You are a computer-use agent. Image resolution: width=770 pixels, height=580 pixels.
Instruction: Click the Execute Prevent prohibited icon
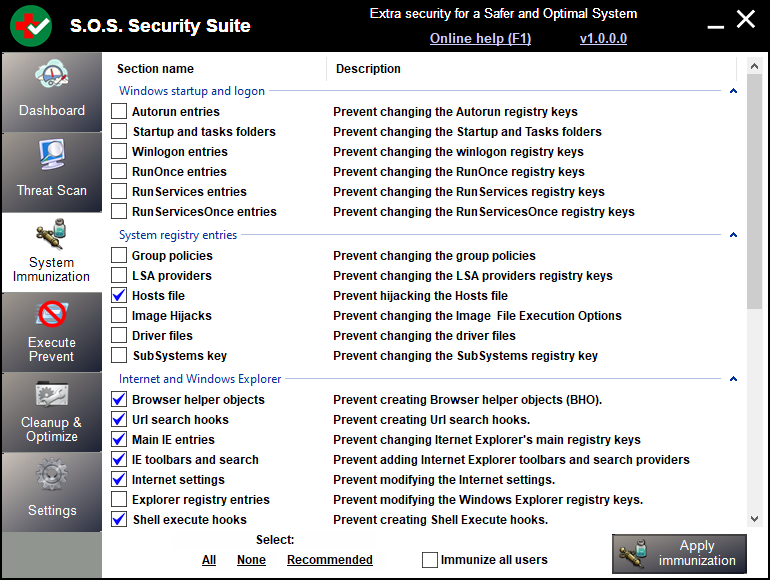click(x=52, y=314)
